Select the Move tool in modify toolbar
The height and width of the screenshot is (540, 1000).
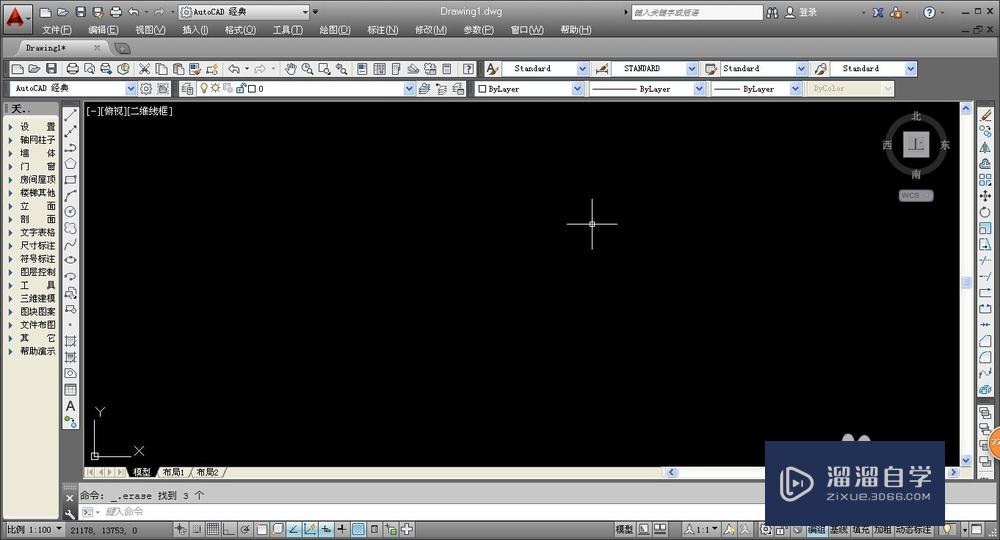[x=985, y=196]
